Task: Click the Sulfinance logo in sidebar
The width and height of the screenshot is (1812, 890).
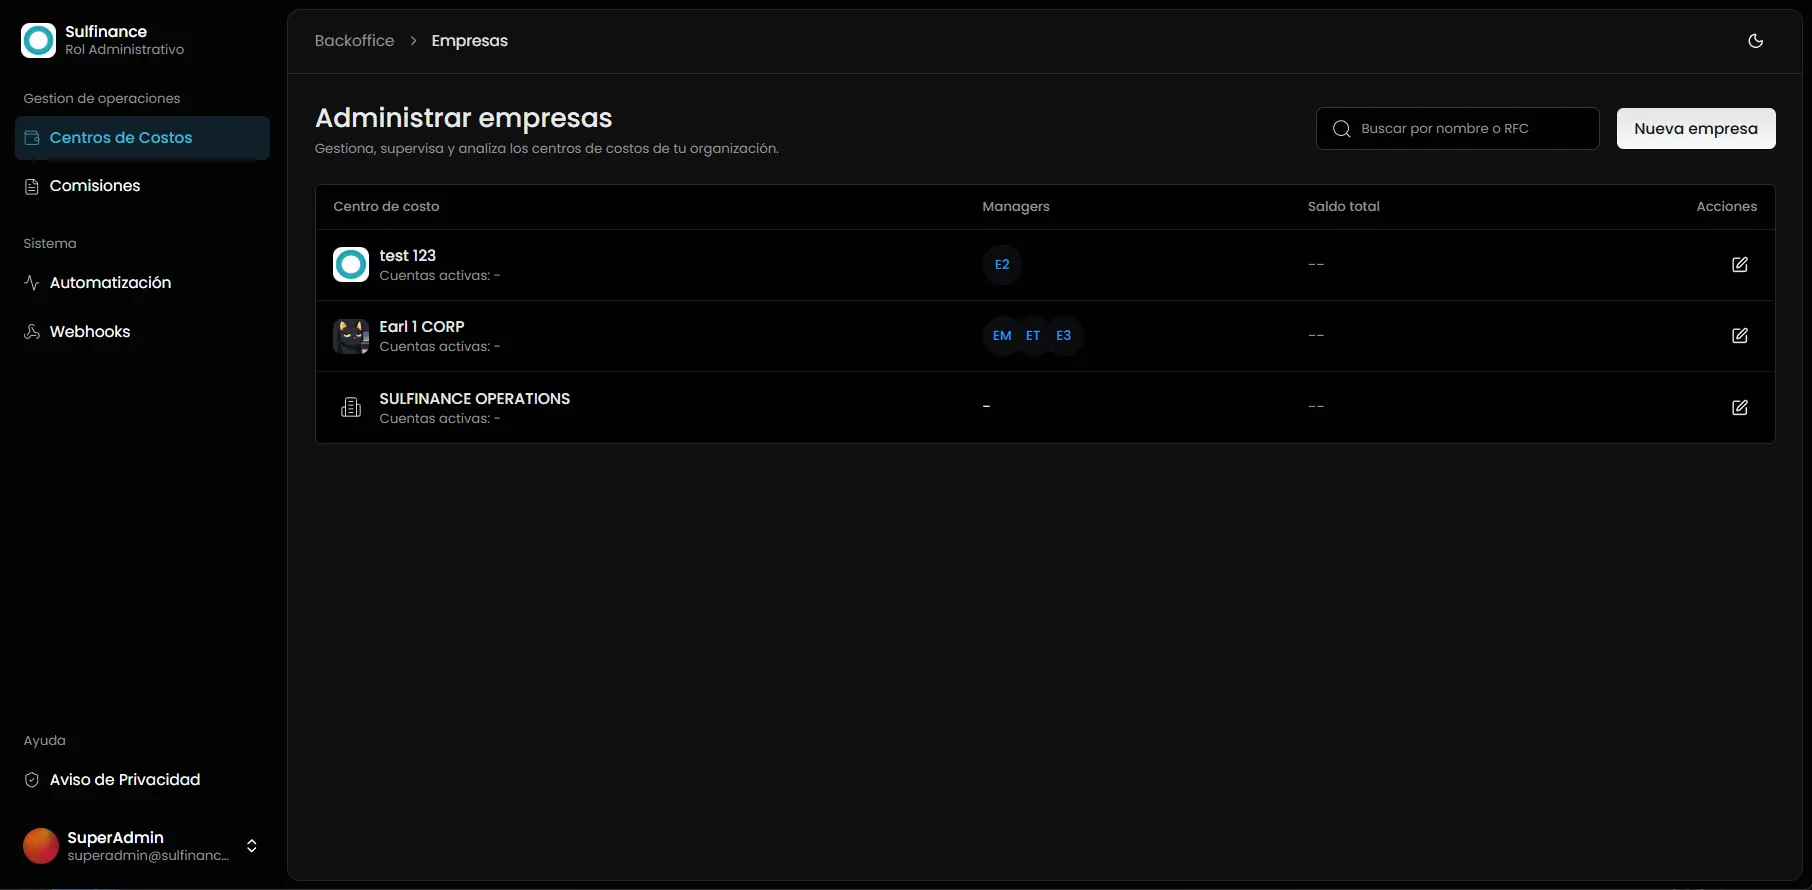Action: (x=39, y=41)
